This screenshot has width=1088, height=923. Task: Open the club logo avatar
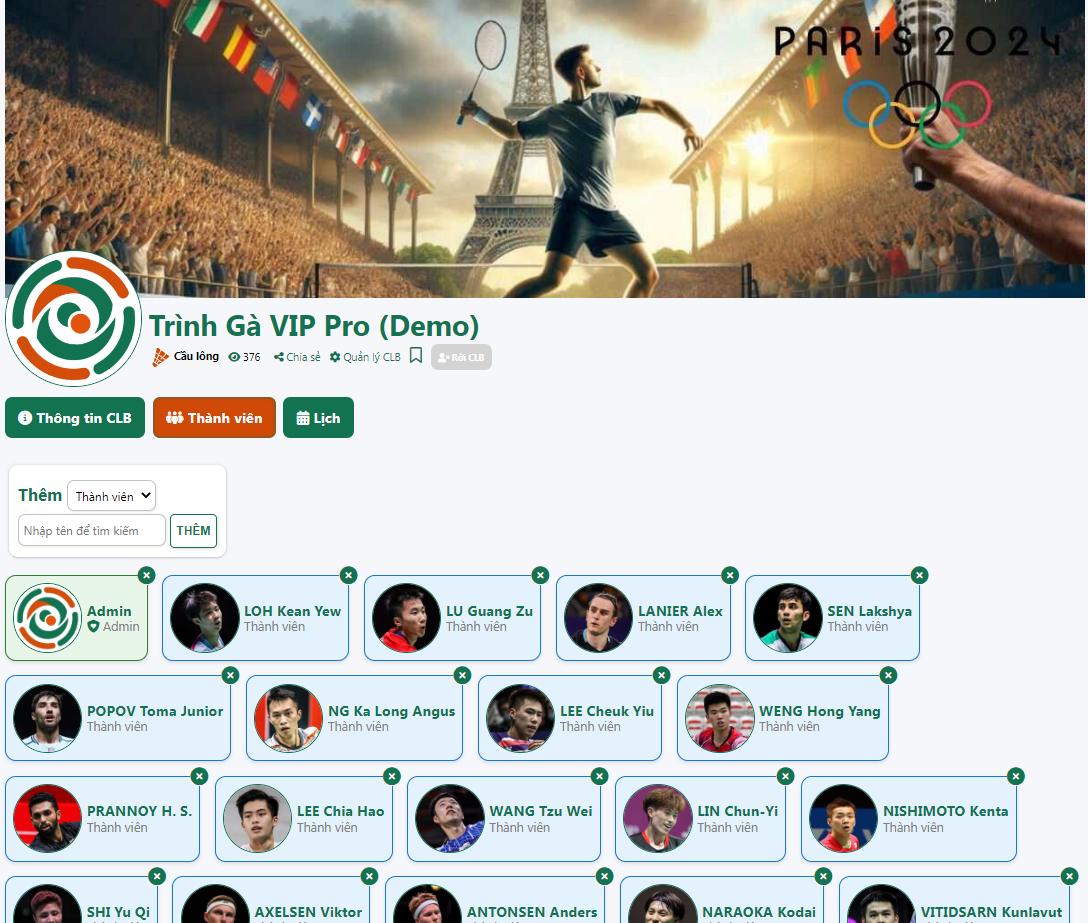[74, 319]
